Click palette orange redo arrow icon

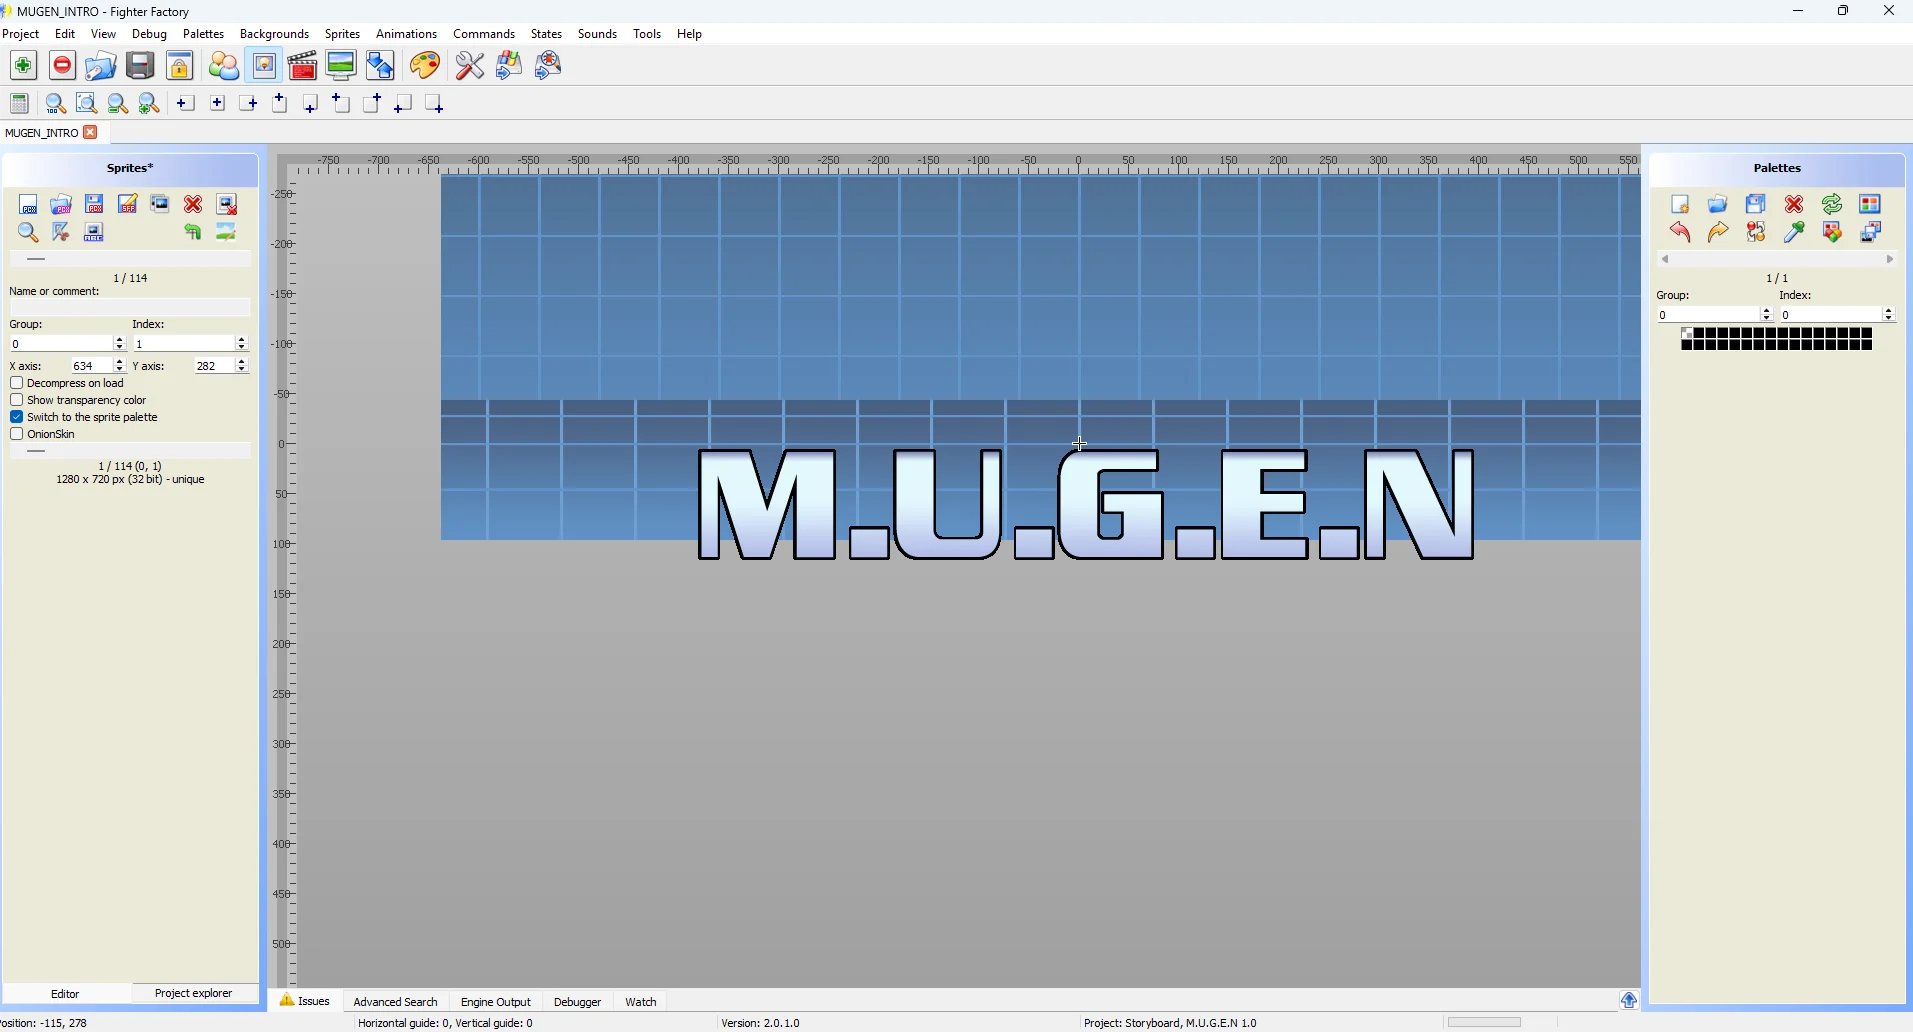(x=1719, y=233)
